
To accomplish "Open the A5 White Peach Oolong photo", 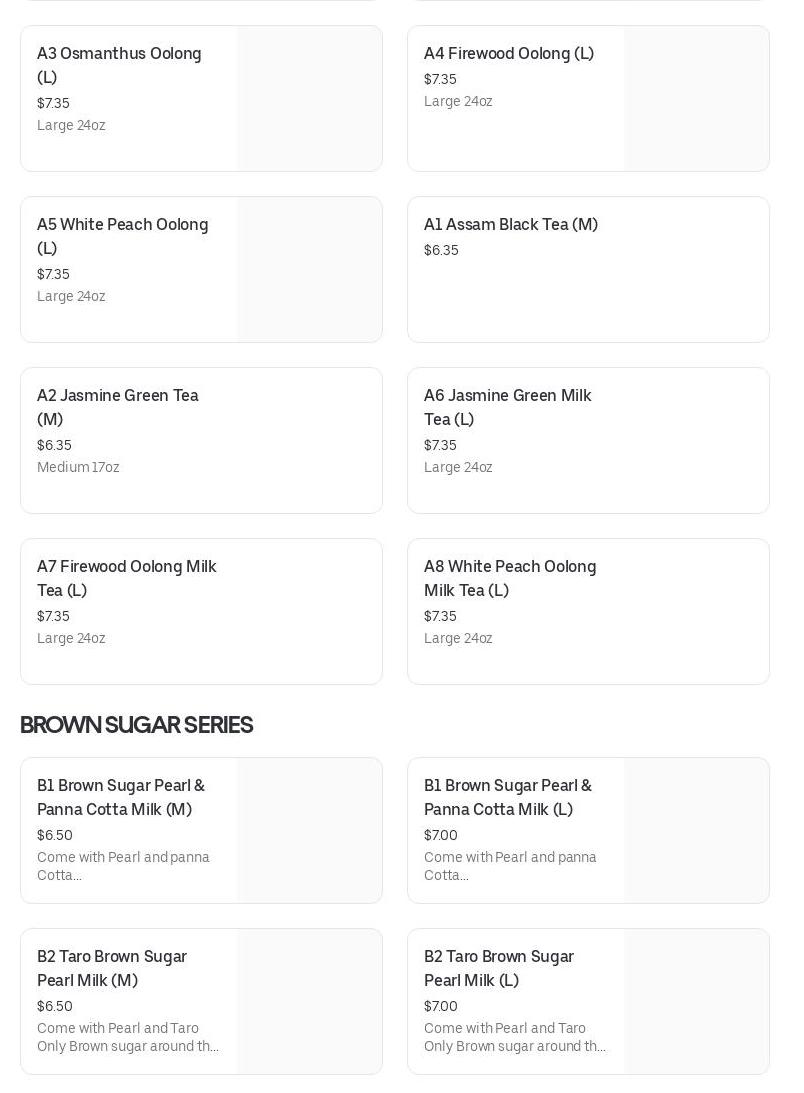I will pyautogui.click(x=309, y=270).
